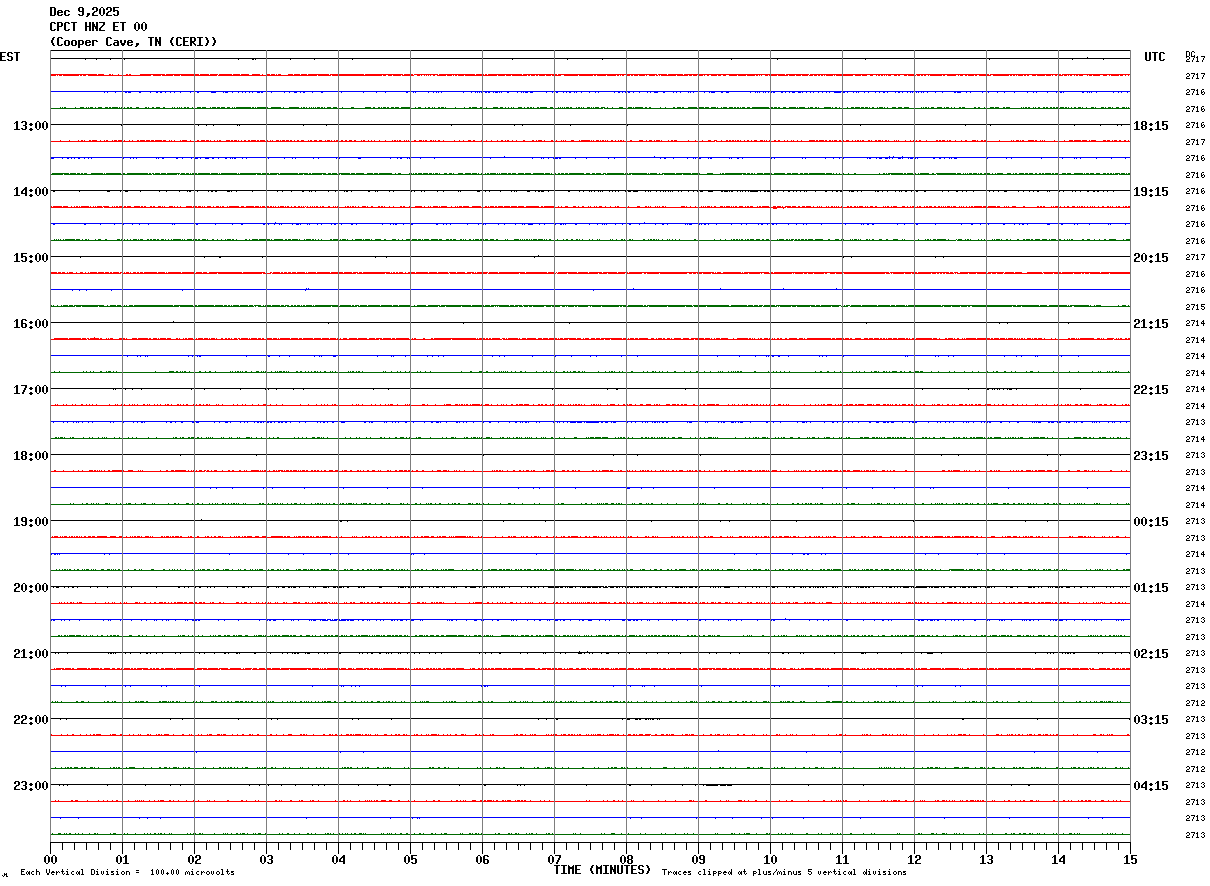
Task: Click 'Each Vertical Division = 100.00 microvolts' note
Action: click(x=128, y=872)
